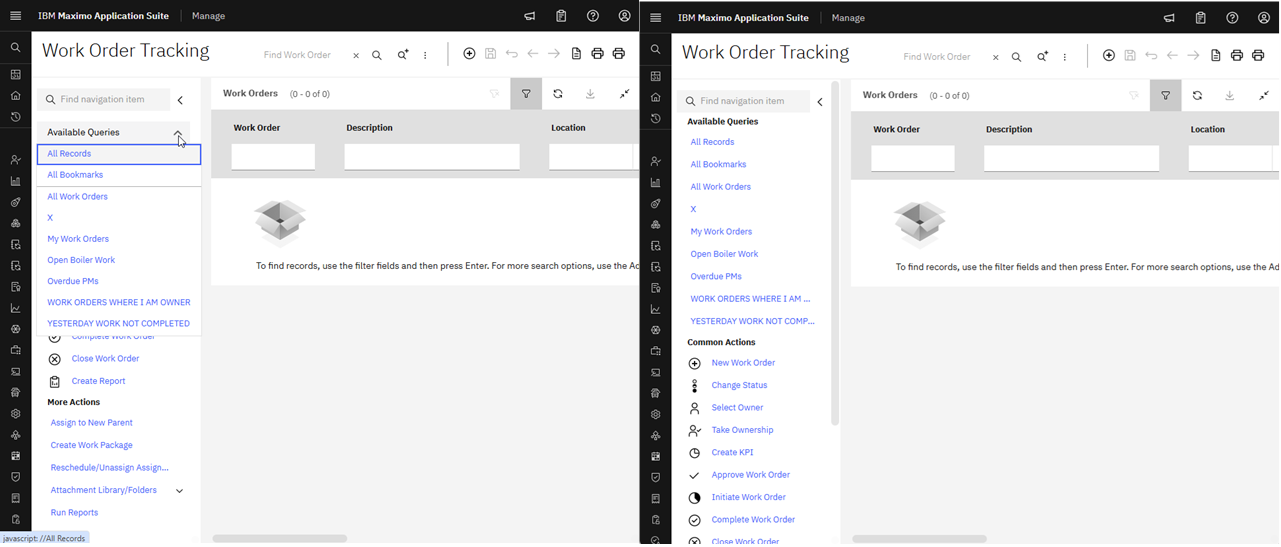1281x547 pixels.
Task: Click Create Report link in left panel
Action: click(98, 381)
